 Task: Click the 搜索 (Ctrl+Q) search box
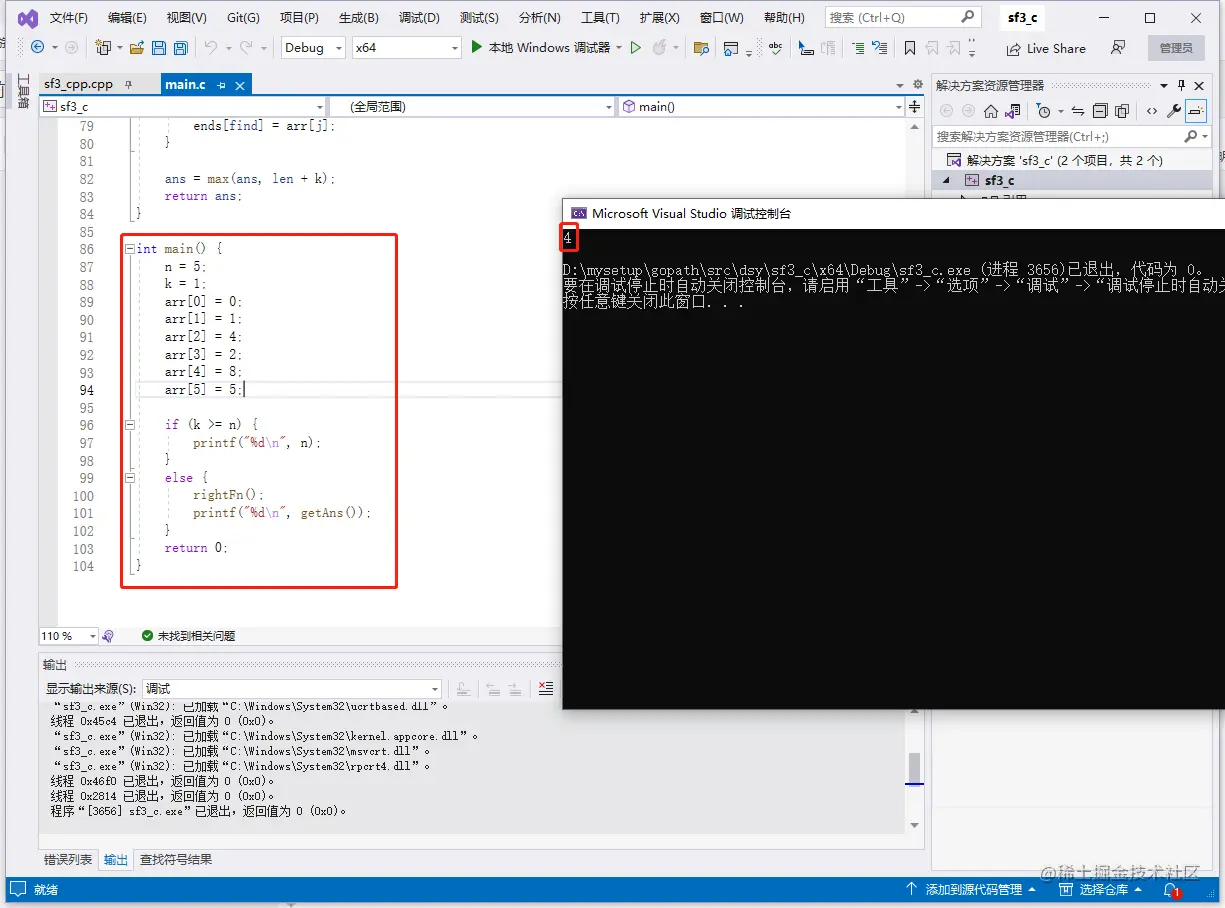tap(902, 17)
